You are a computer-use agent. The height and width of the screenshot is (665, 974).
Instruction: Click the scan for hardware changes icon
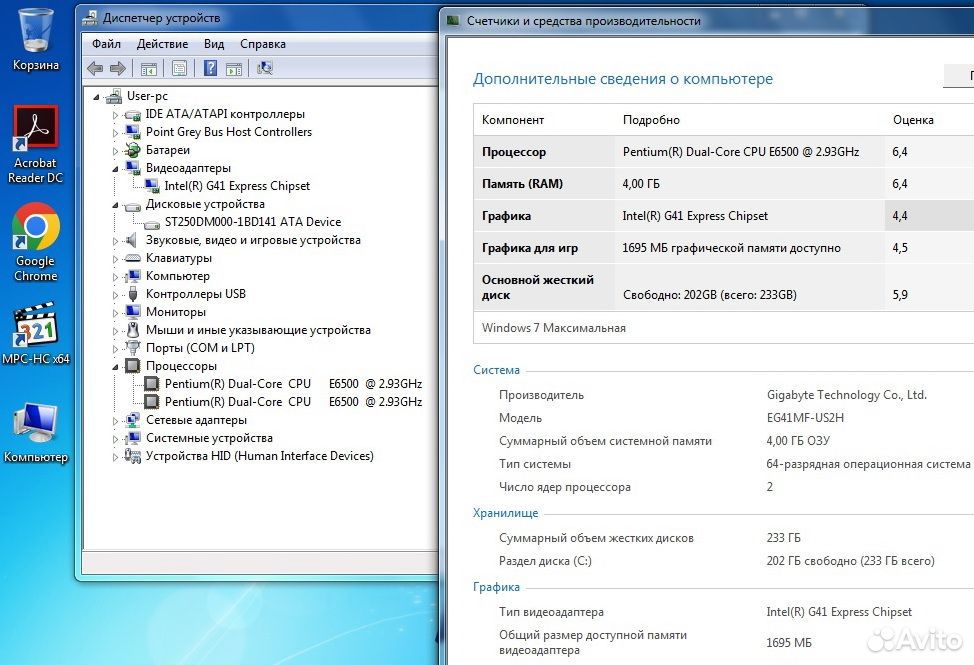pyautogui.click(x=265, y=68)
